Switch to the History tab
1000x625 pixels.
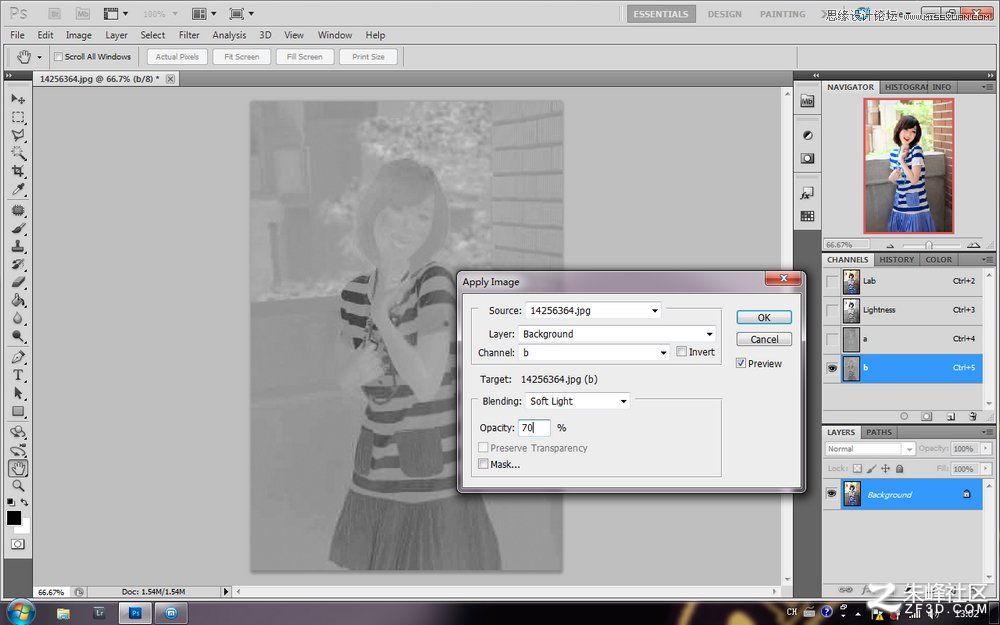[x=896, y=260]
